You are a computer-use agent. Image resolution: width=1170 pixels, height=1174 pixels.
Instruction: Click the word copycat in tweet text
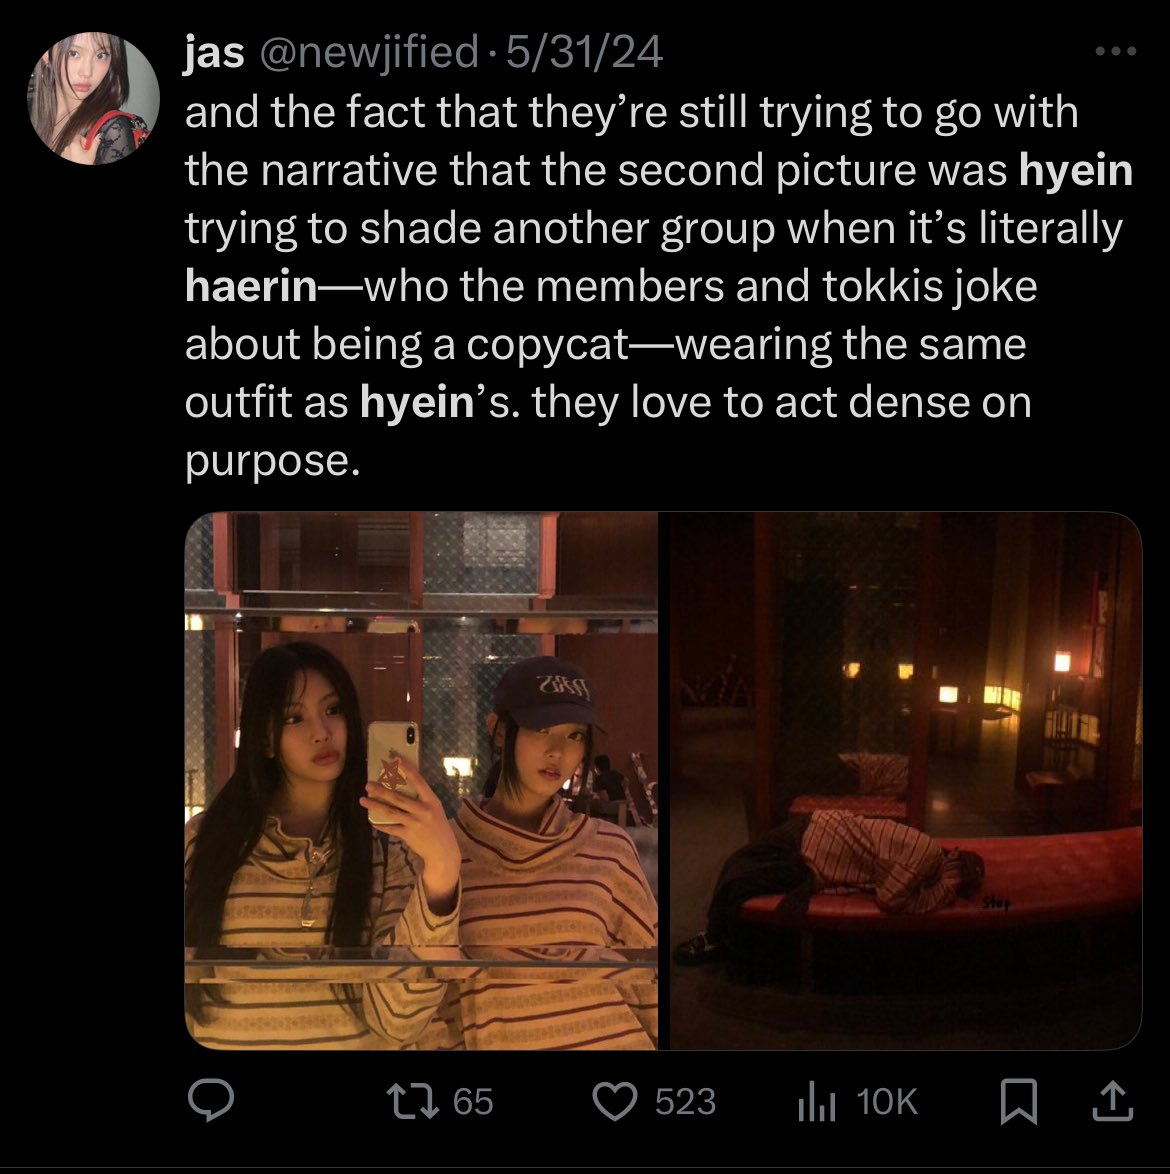(548, 345)
